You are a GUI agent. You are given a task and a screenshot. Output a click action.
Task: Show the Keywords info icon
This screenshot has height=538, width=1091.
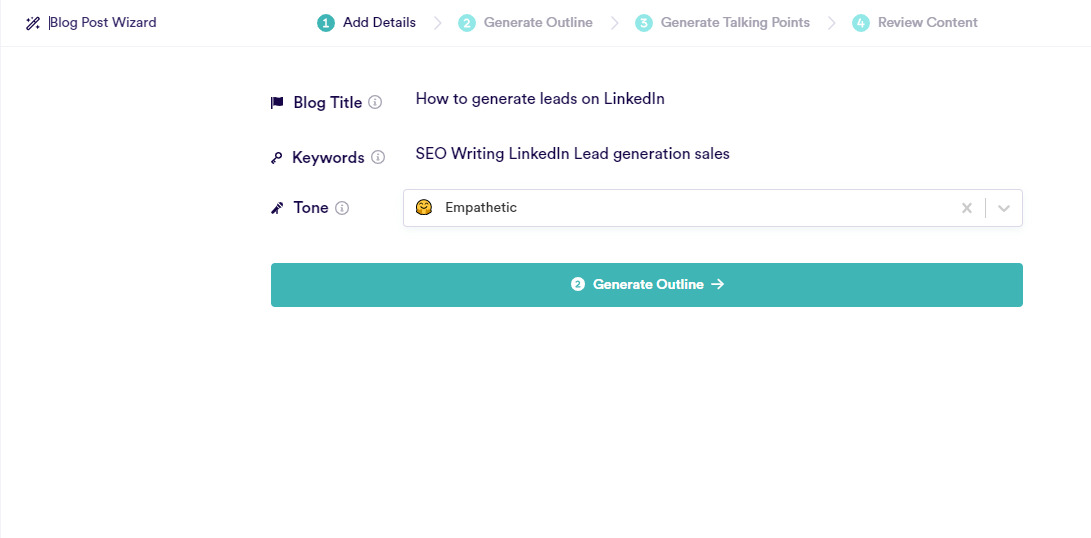[x=378, y=157]
